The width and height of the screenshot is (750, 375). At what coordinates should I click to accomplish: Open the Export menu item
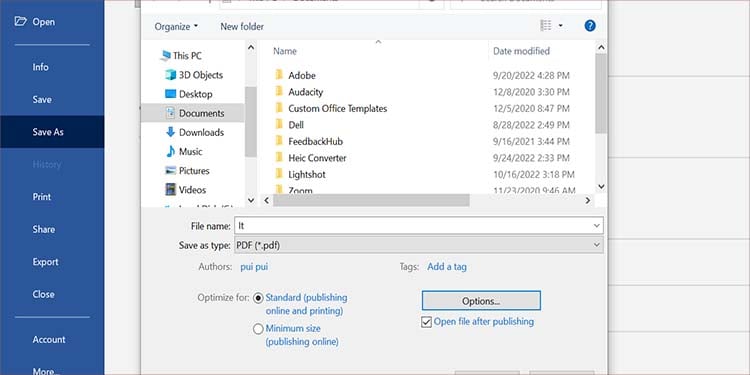pyautogui.click(x=45, y=262)
